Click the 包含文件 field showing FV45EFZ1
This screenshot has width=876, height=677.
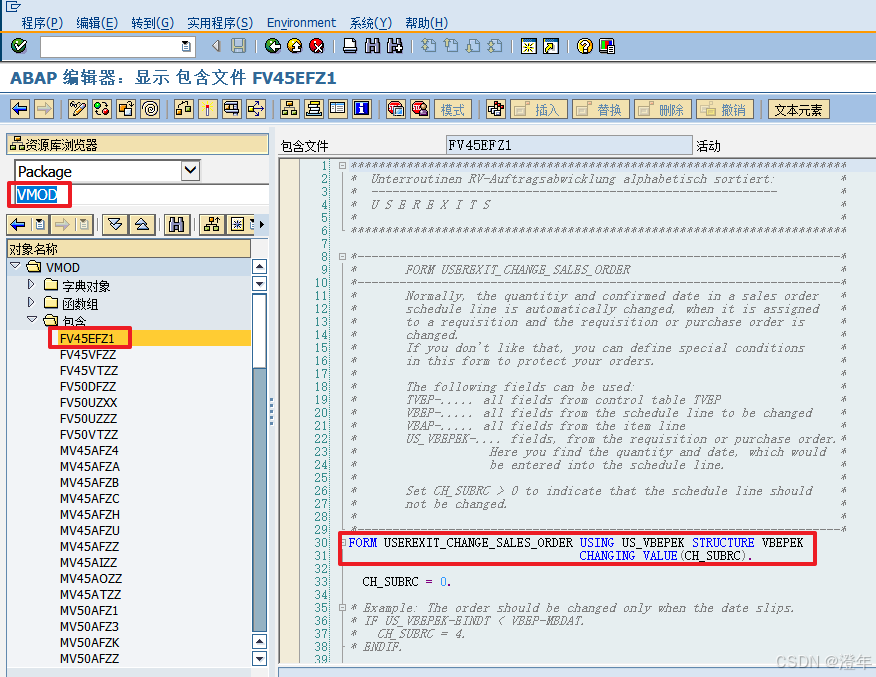[x=569, y=145]
